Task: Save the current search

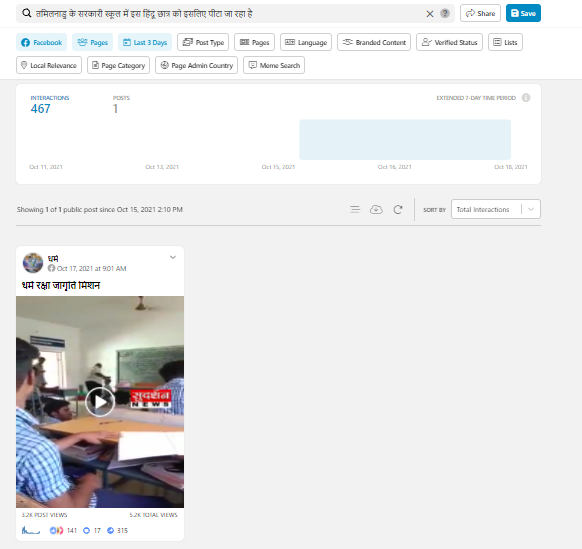Action: pos(523,13)
